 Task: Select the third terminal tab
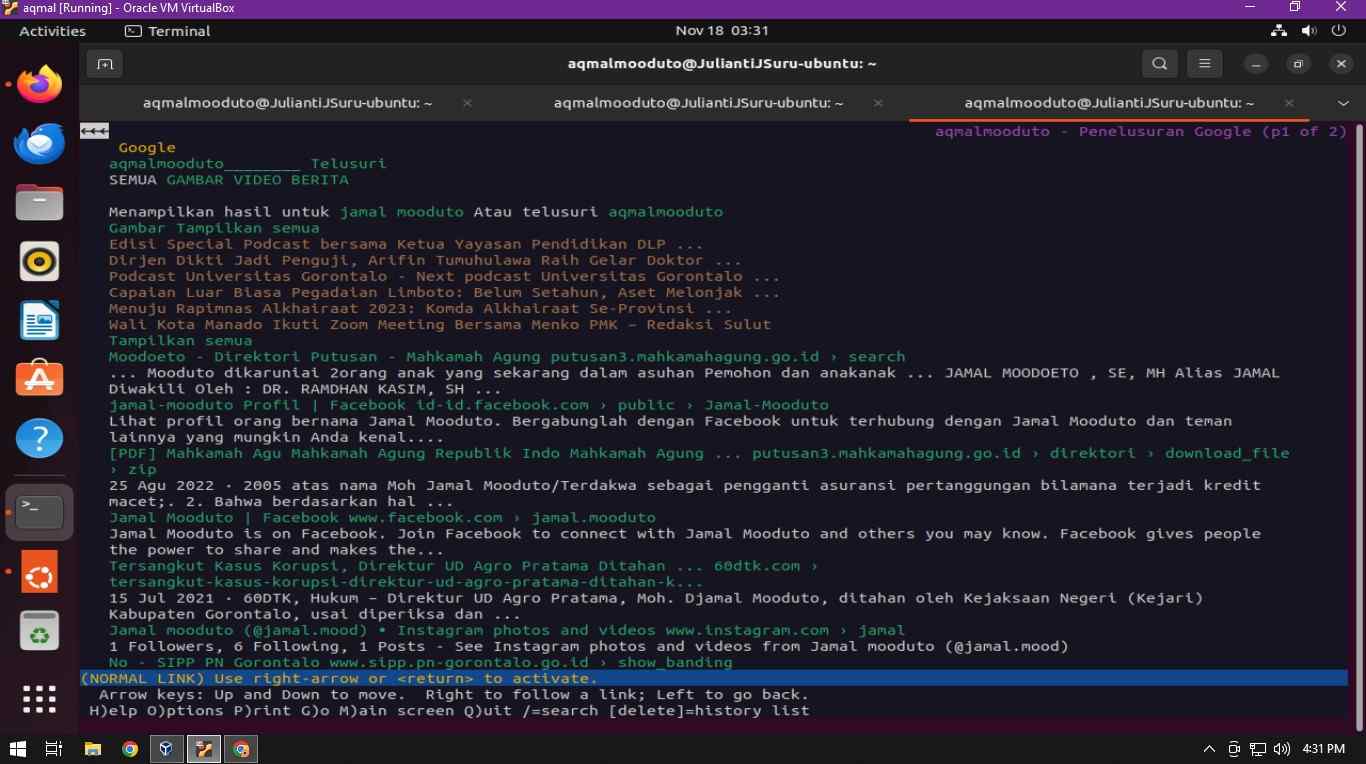(1109, 103)
